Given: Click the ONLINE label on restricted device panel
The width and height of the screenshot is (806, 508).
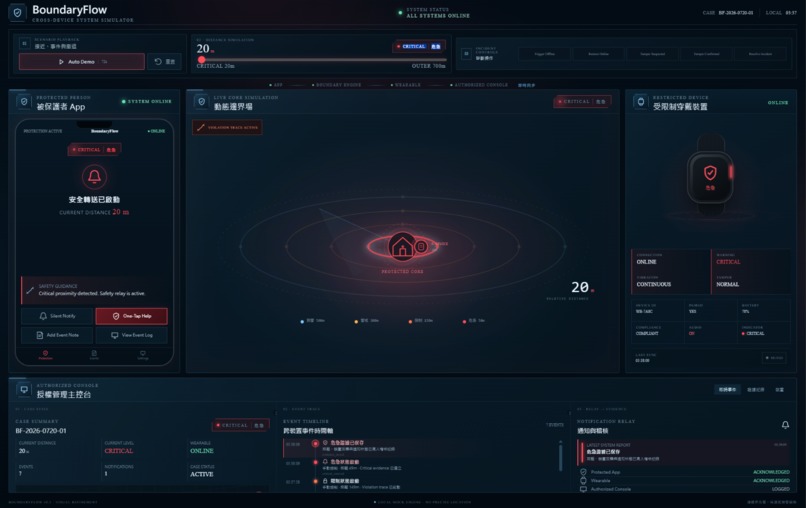Looking at the screenshot, I should coord(778,102).
